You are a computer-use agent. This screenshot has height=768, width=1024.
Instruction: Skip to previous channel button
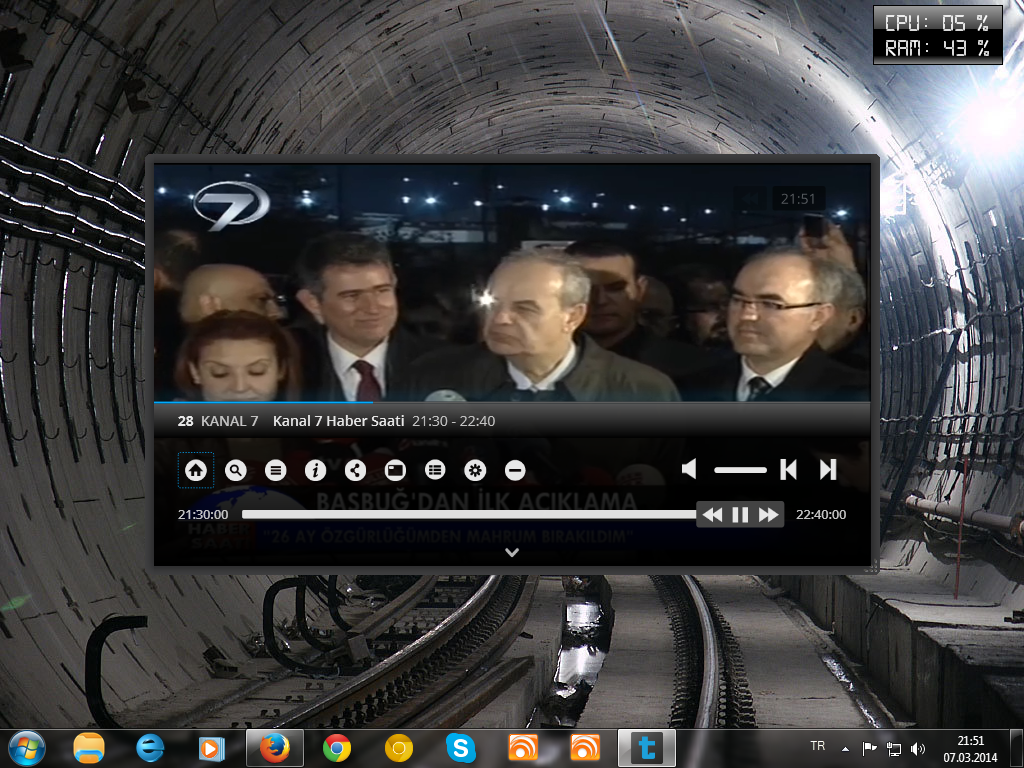789,469
